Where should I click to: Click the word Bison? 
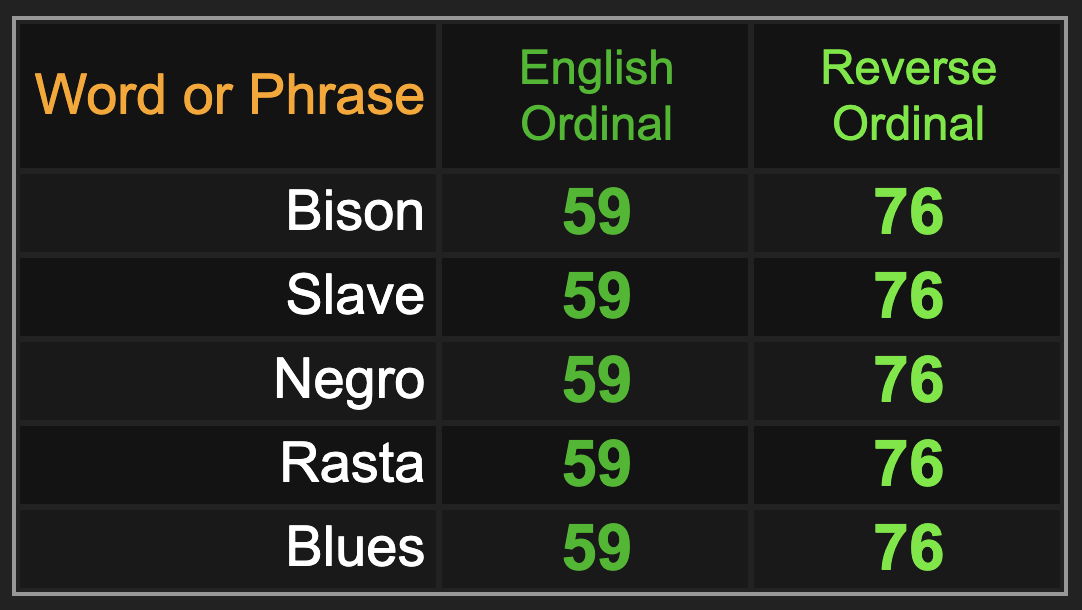(355, 211)
